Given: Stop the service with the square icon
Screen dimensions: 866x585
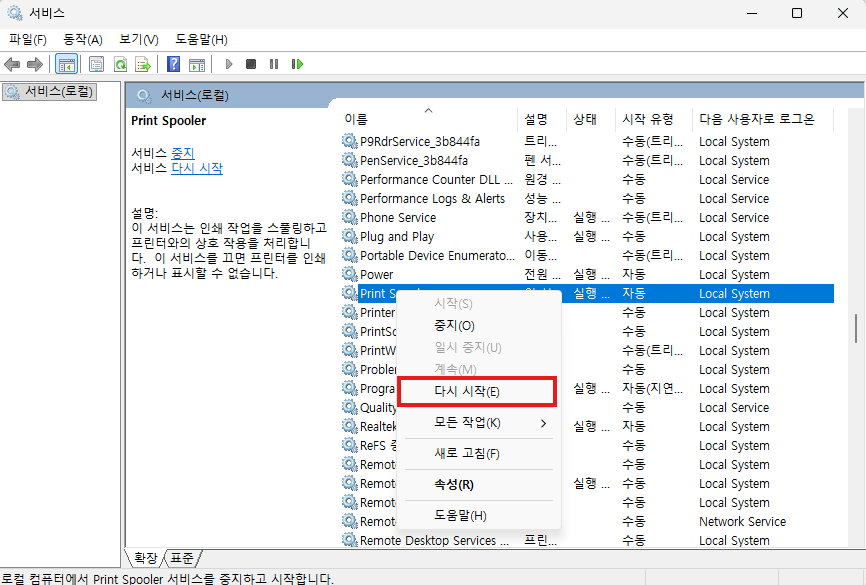Looking at the screenshot, I should pos(250,63).
